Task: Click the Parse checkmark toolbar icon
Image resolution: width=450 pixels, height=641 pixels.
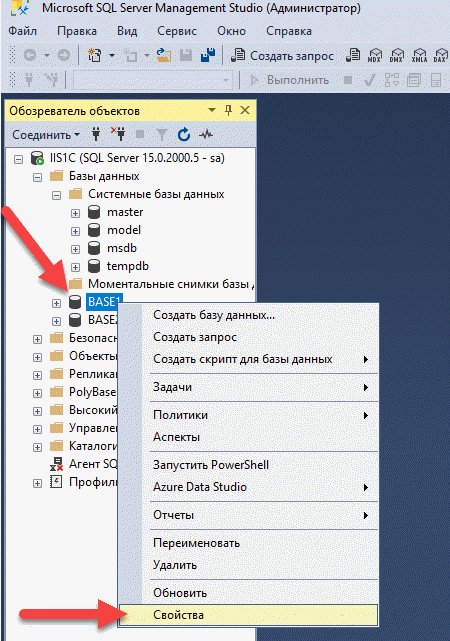Action: 370,80
